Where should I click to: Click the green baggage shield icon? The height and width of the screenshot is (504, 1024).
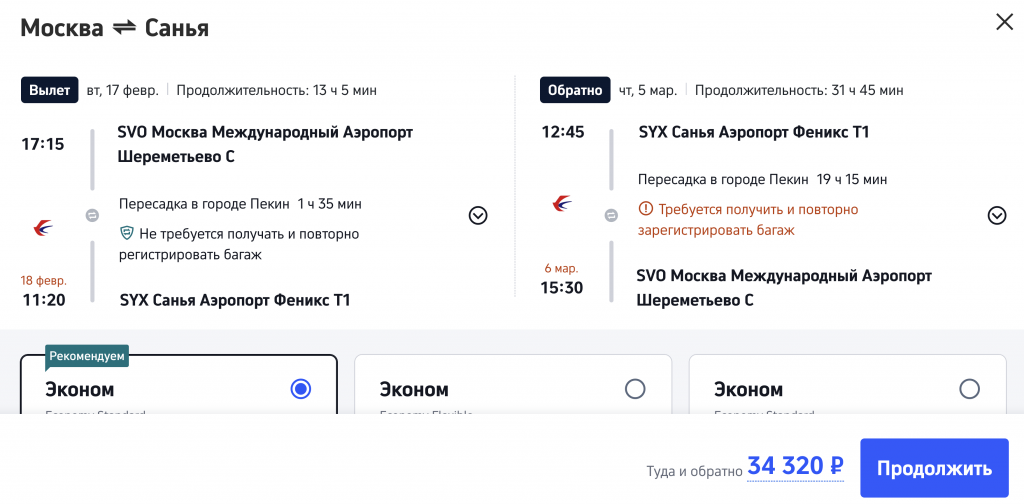(126, 234)
